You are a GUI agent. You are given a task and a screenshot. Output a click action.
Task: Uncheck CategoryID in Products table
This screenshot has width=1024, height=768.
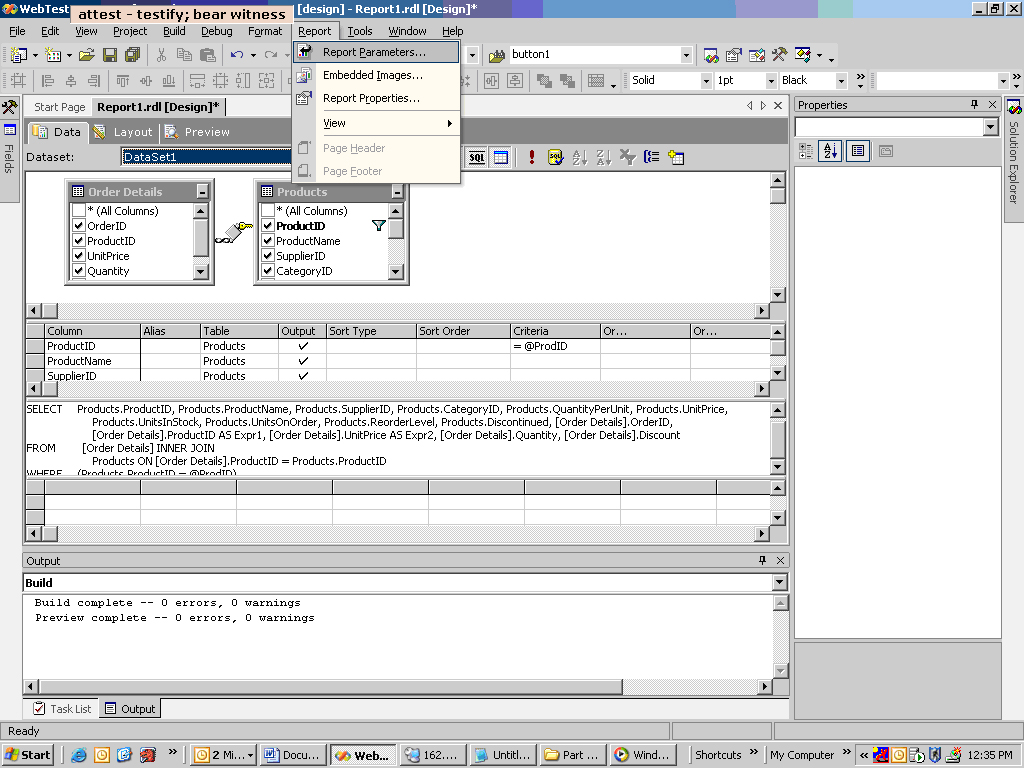[x=268, y=271]
